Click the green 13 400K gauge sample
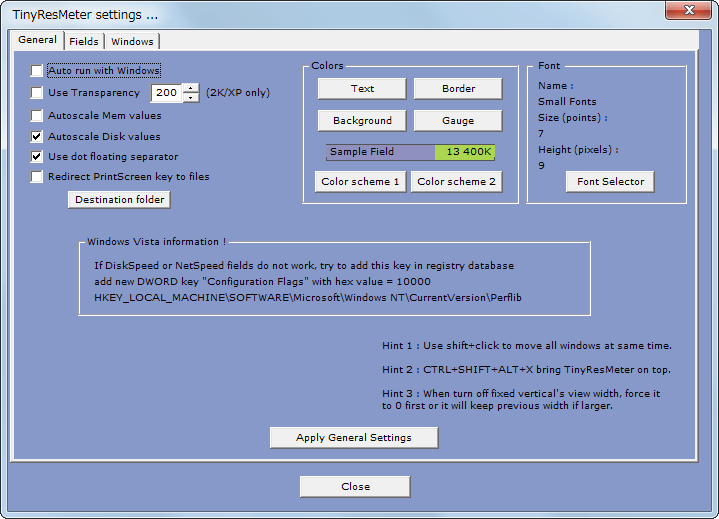Viewport: 719px width, 519px height. (x=465, y=152)
